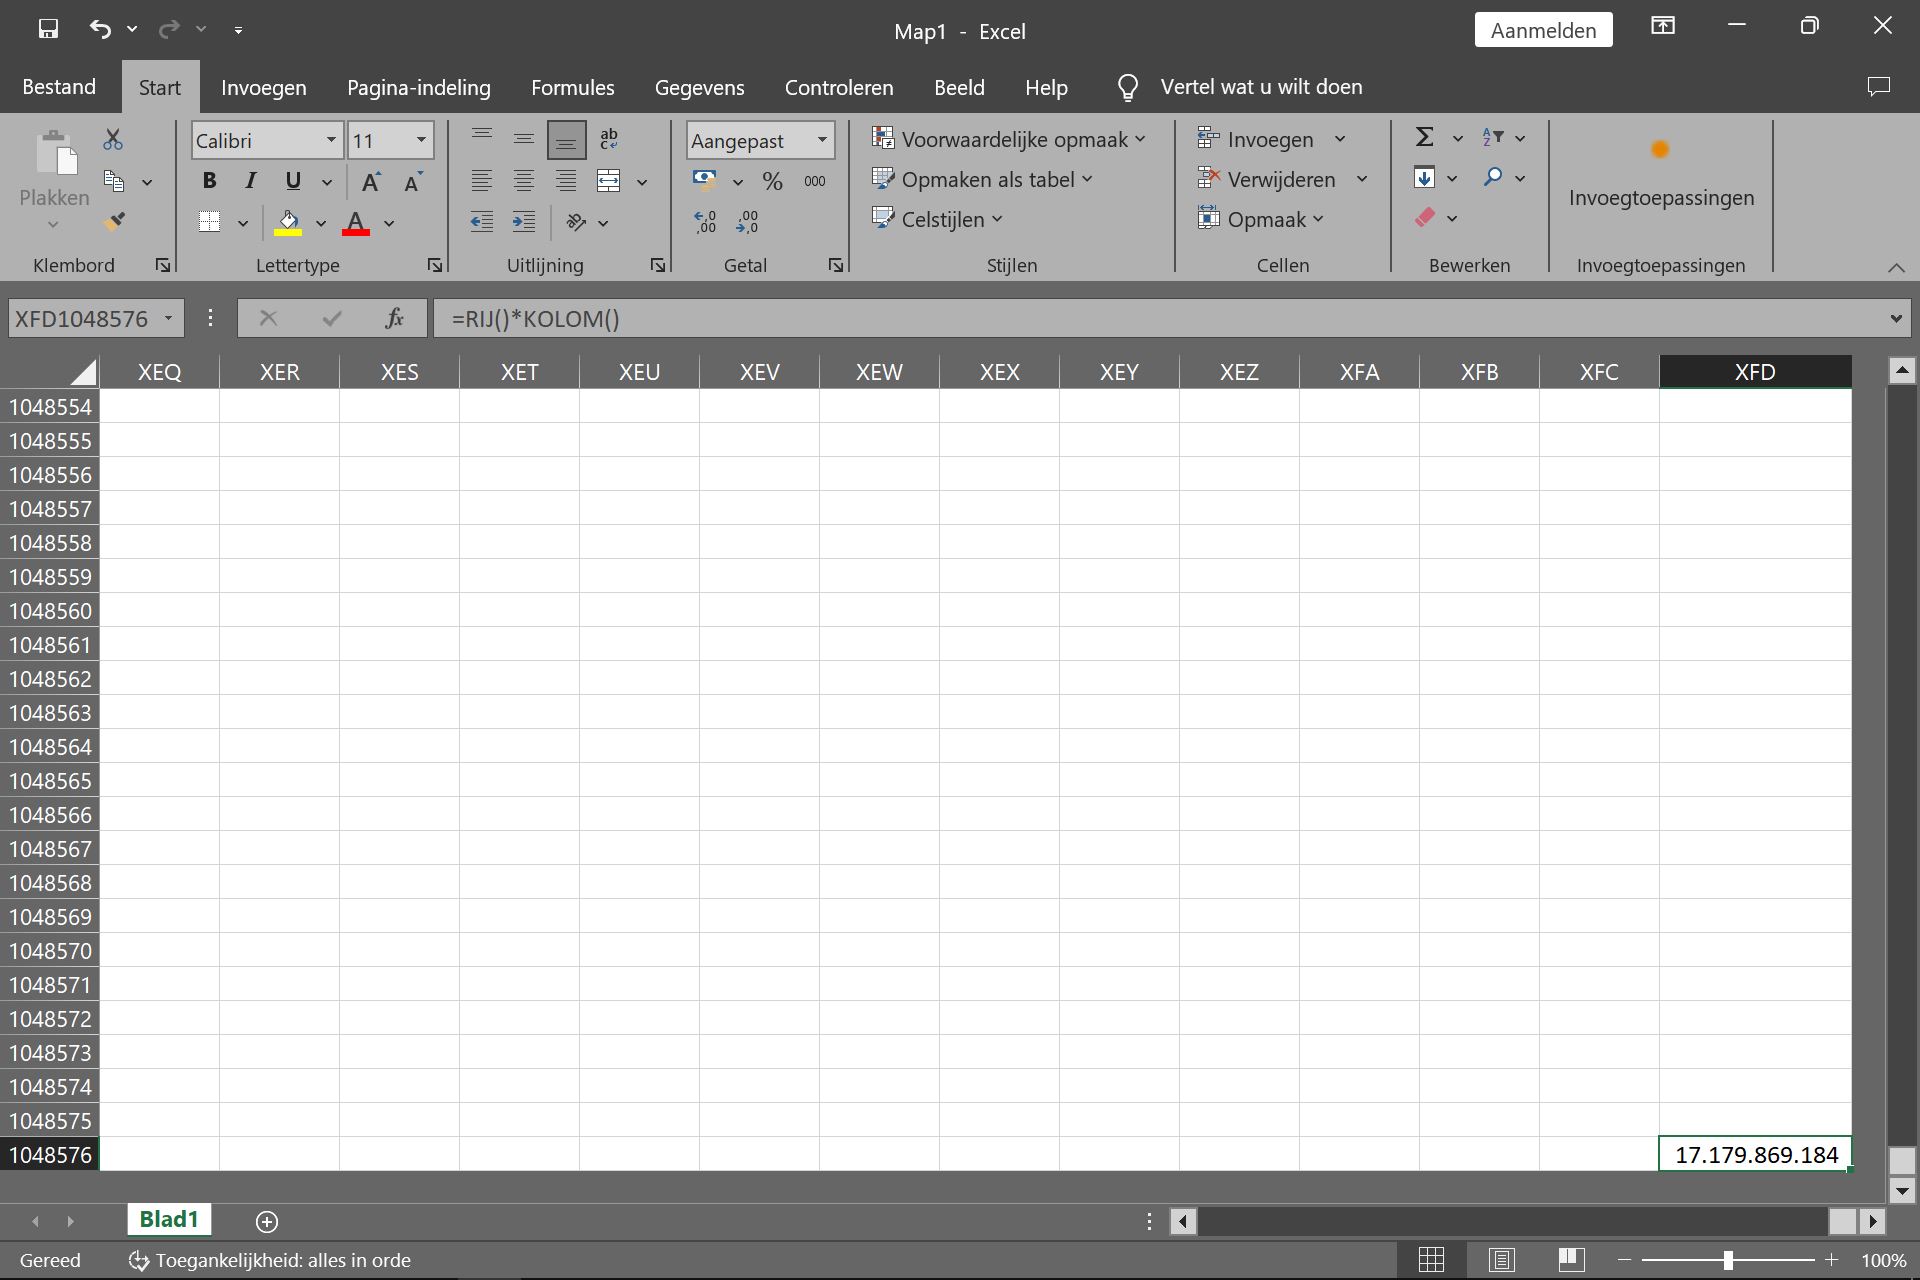Increase font size with larger A icon
This screenshot has height=1280, width=1920.
(x=371, y=182)
